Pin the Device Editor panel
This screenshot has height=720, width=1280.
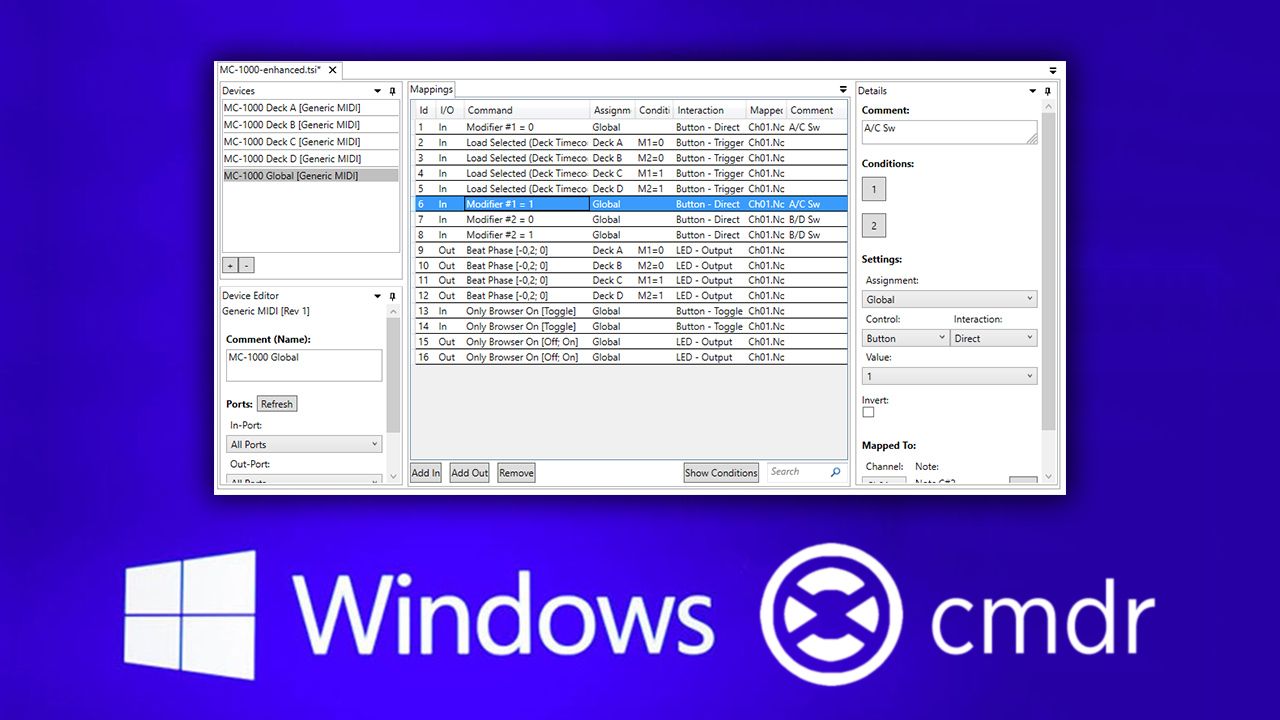tap(393, 296)
